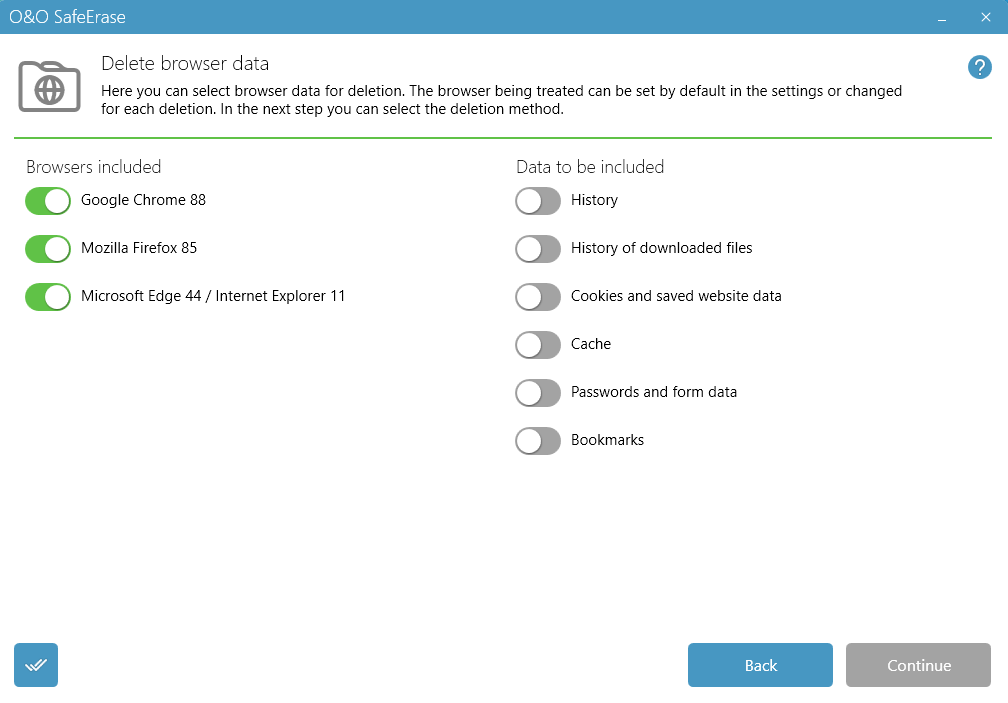Enable Passwords and form data deletion
This screenshot has height=703, width=1008.
[x=538, y=393]
